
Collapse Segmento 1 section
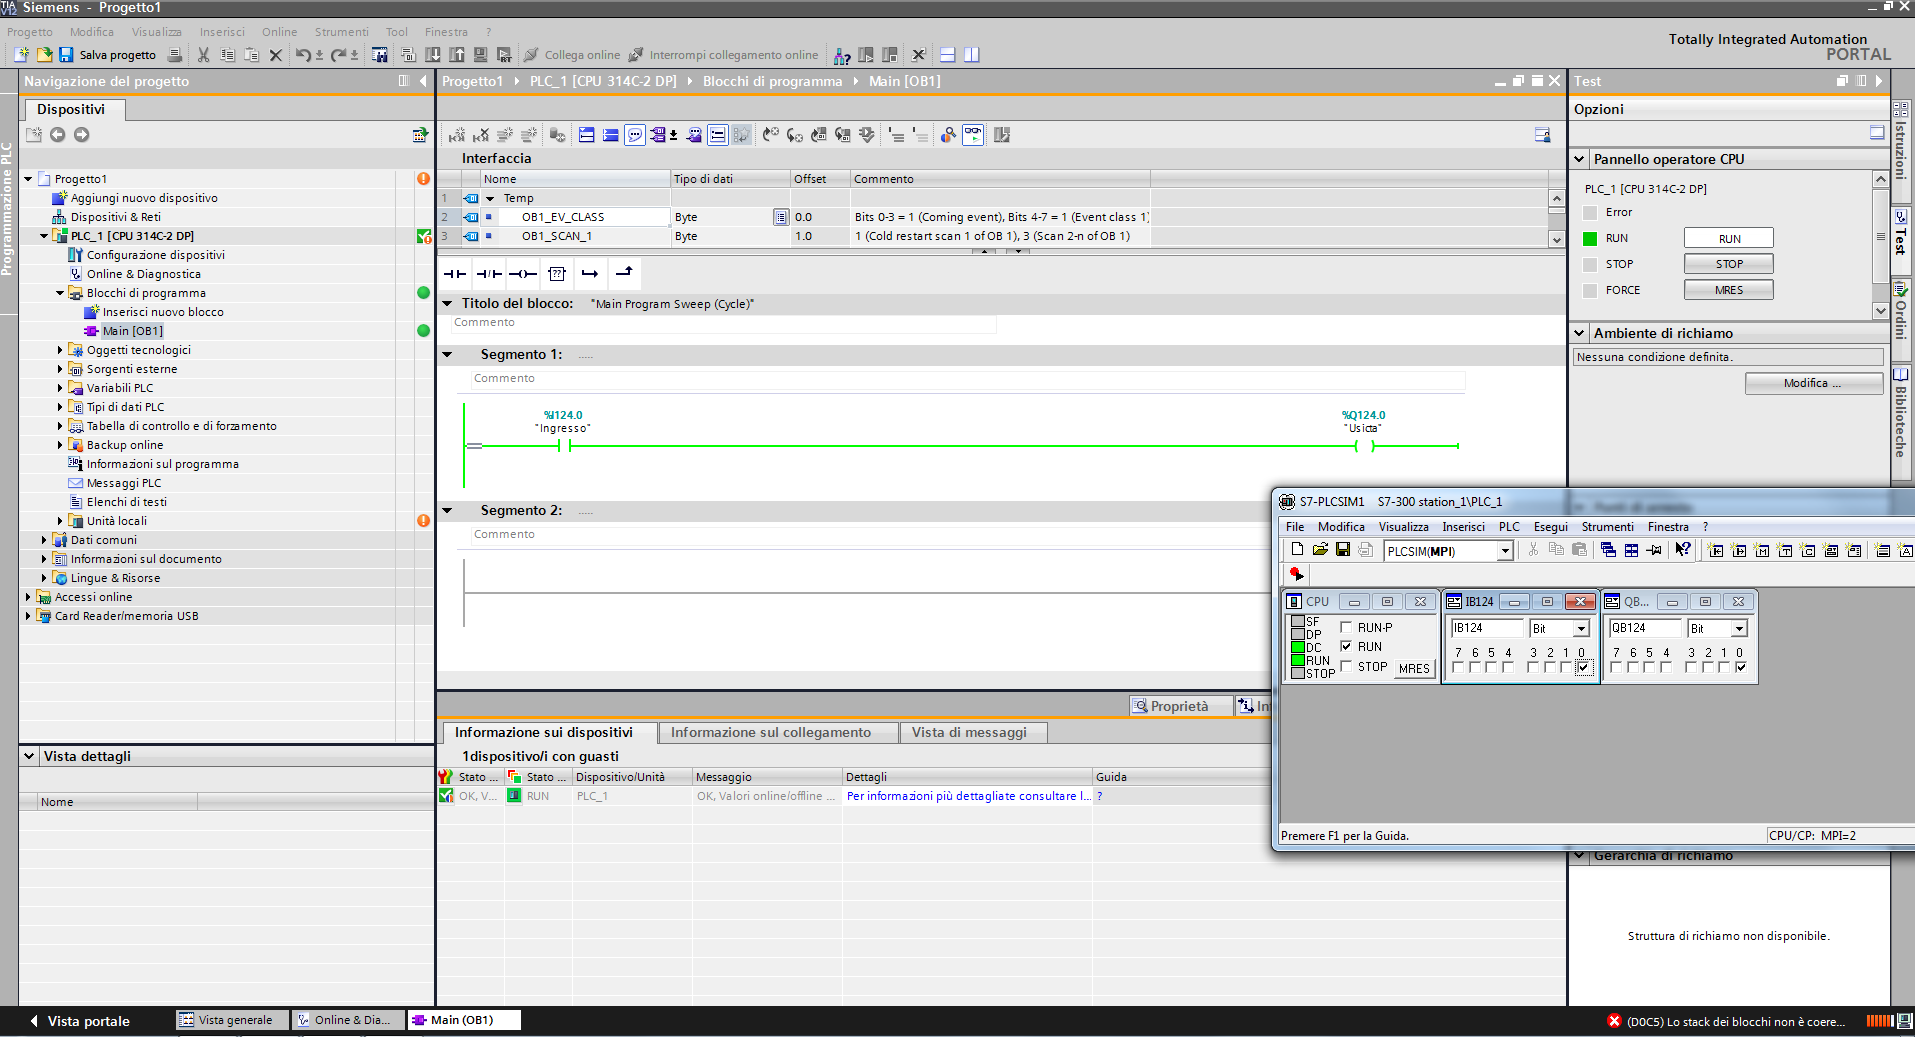click(448, 355)
